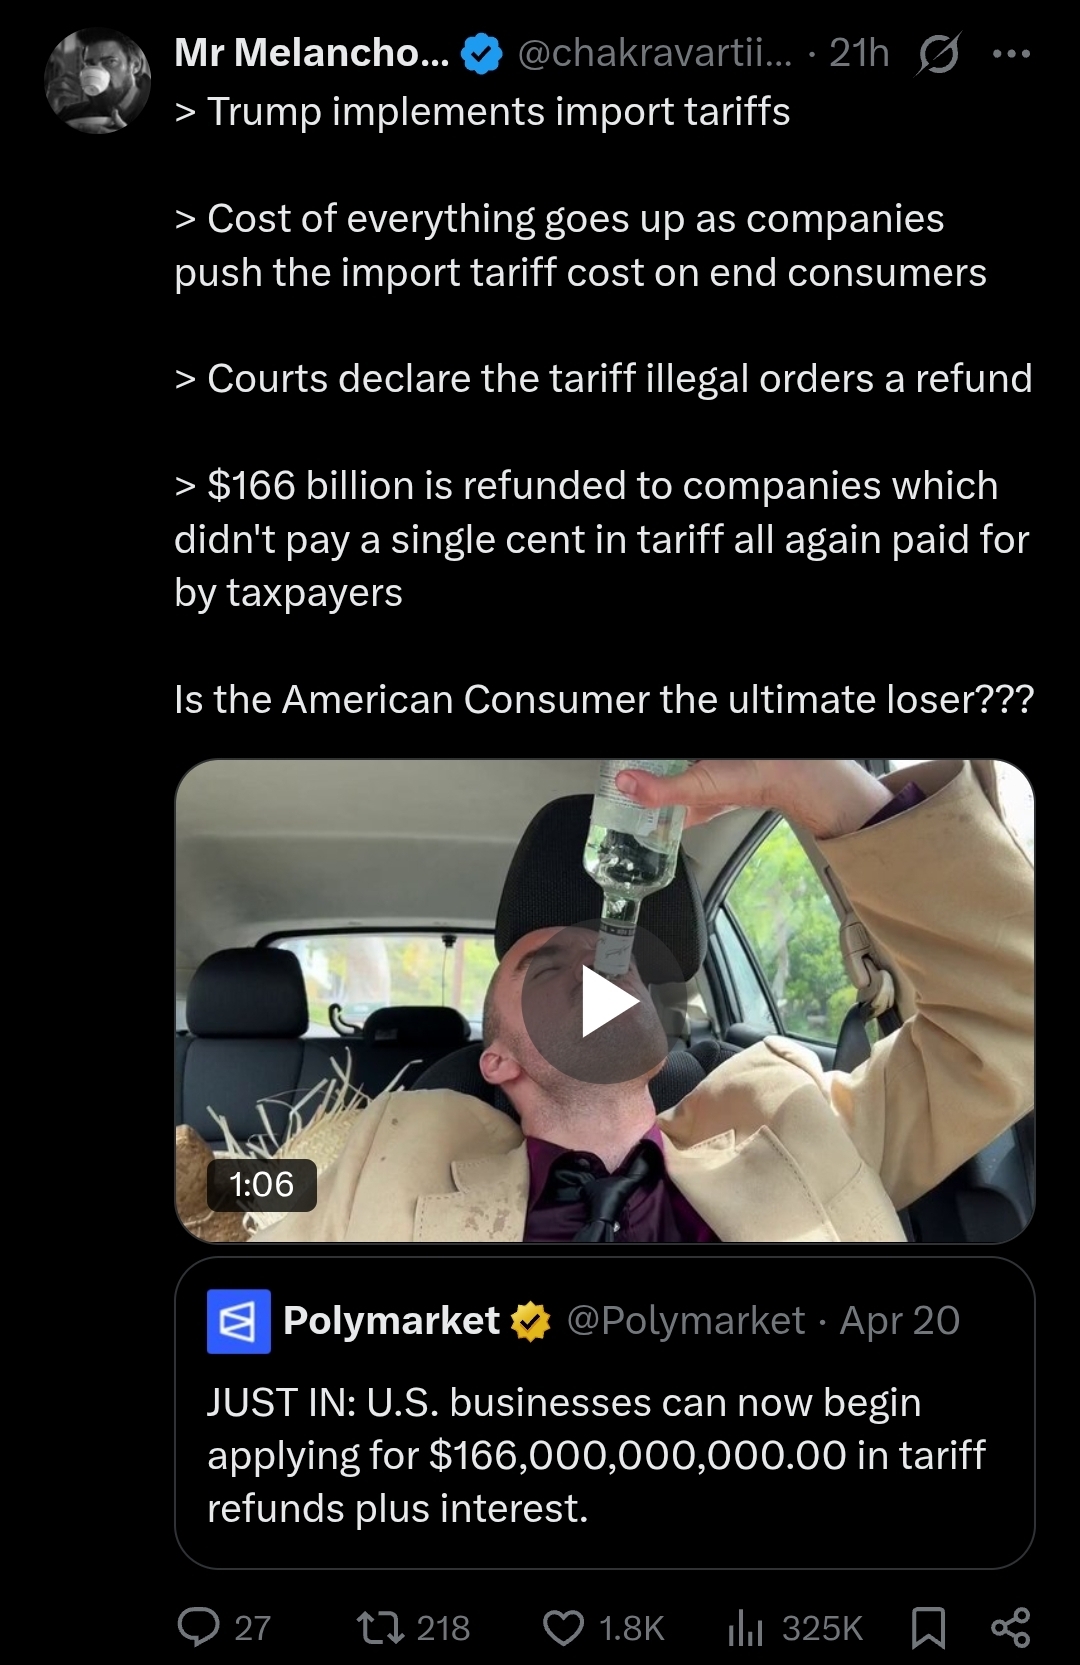This screenshot has width=1080, height=1665.
Task: Repost this tweet using retweet icon
Action: tap(381, 1627)
